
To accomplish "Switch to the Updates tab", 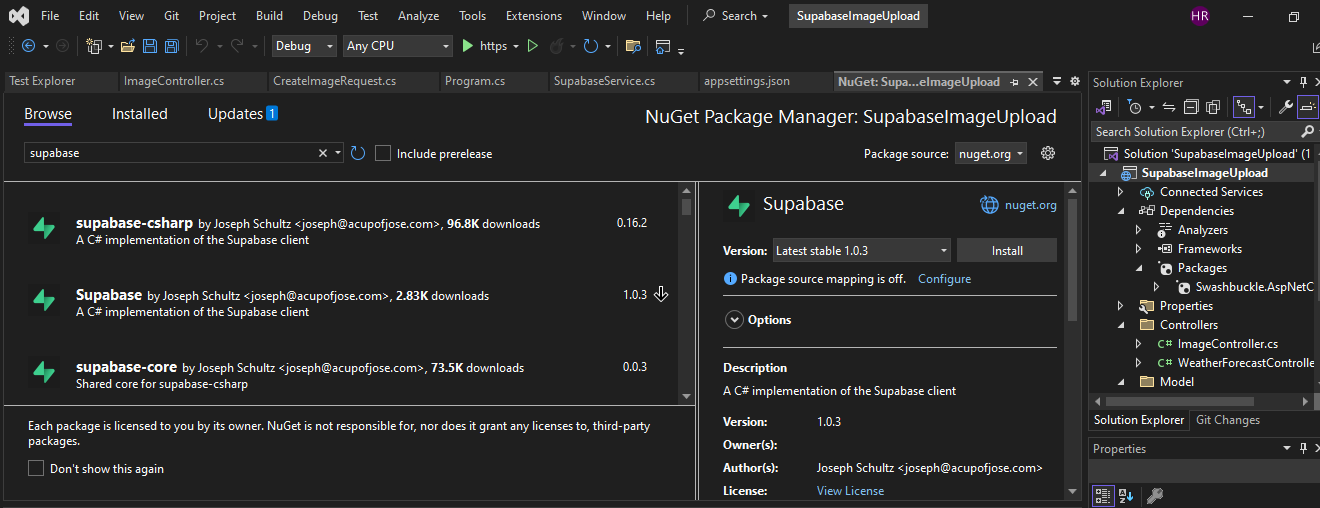I will [242, 114].
